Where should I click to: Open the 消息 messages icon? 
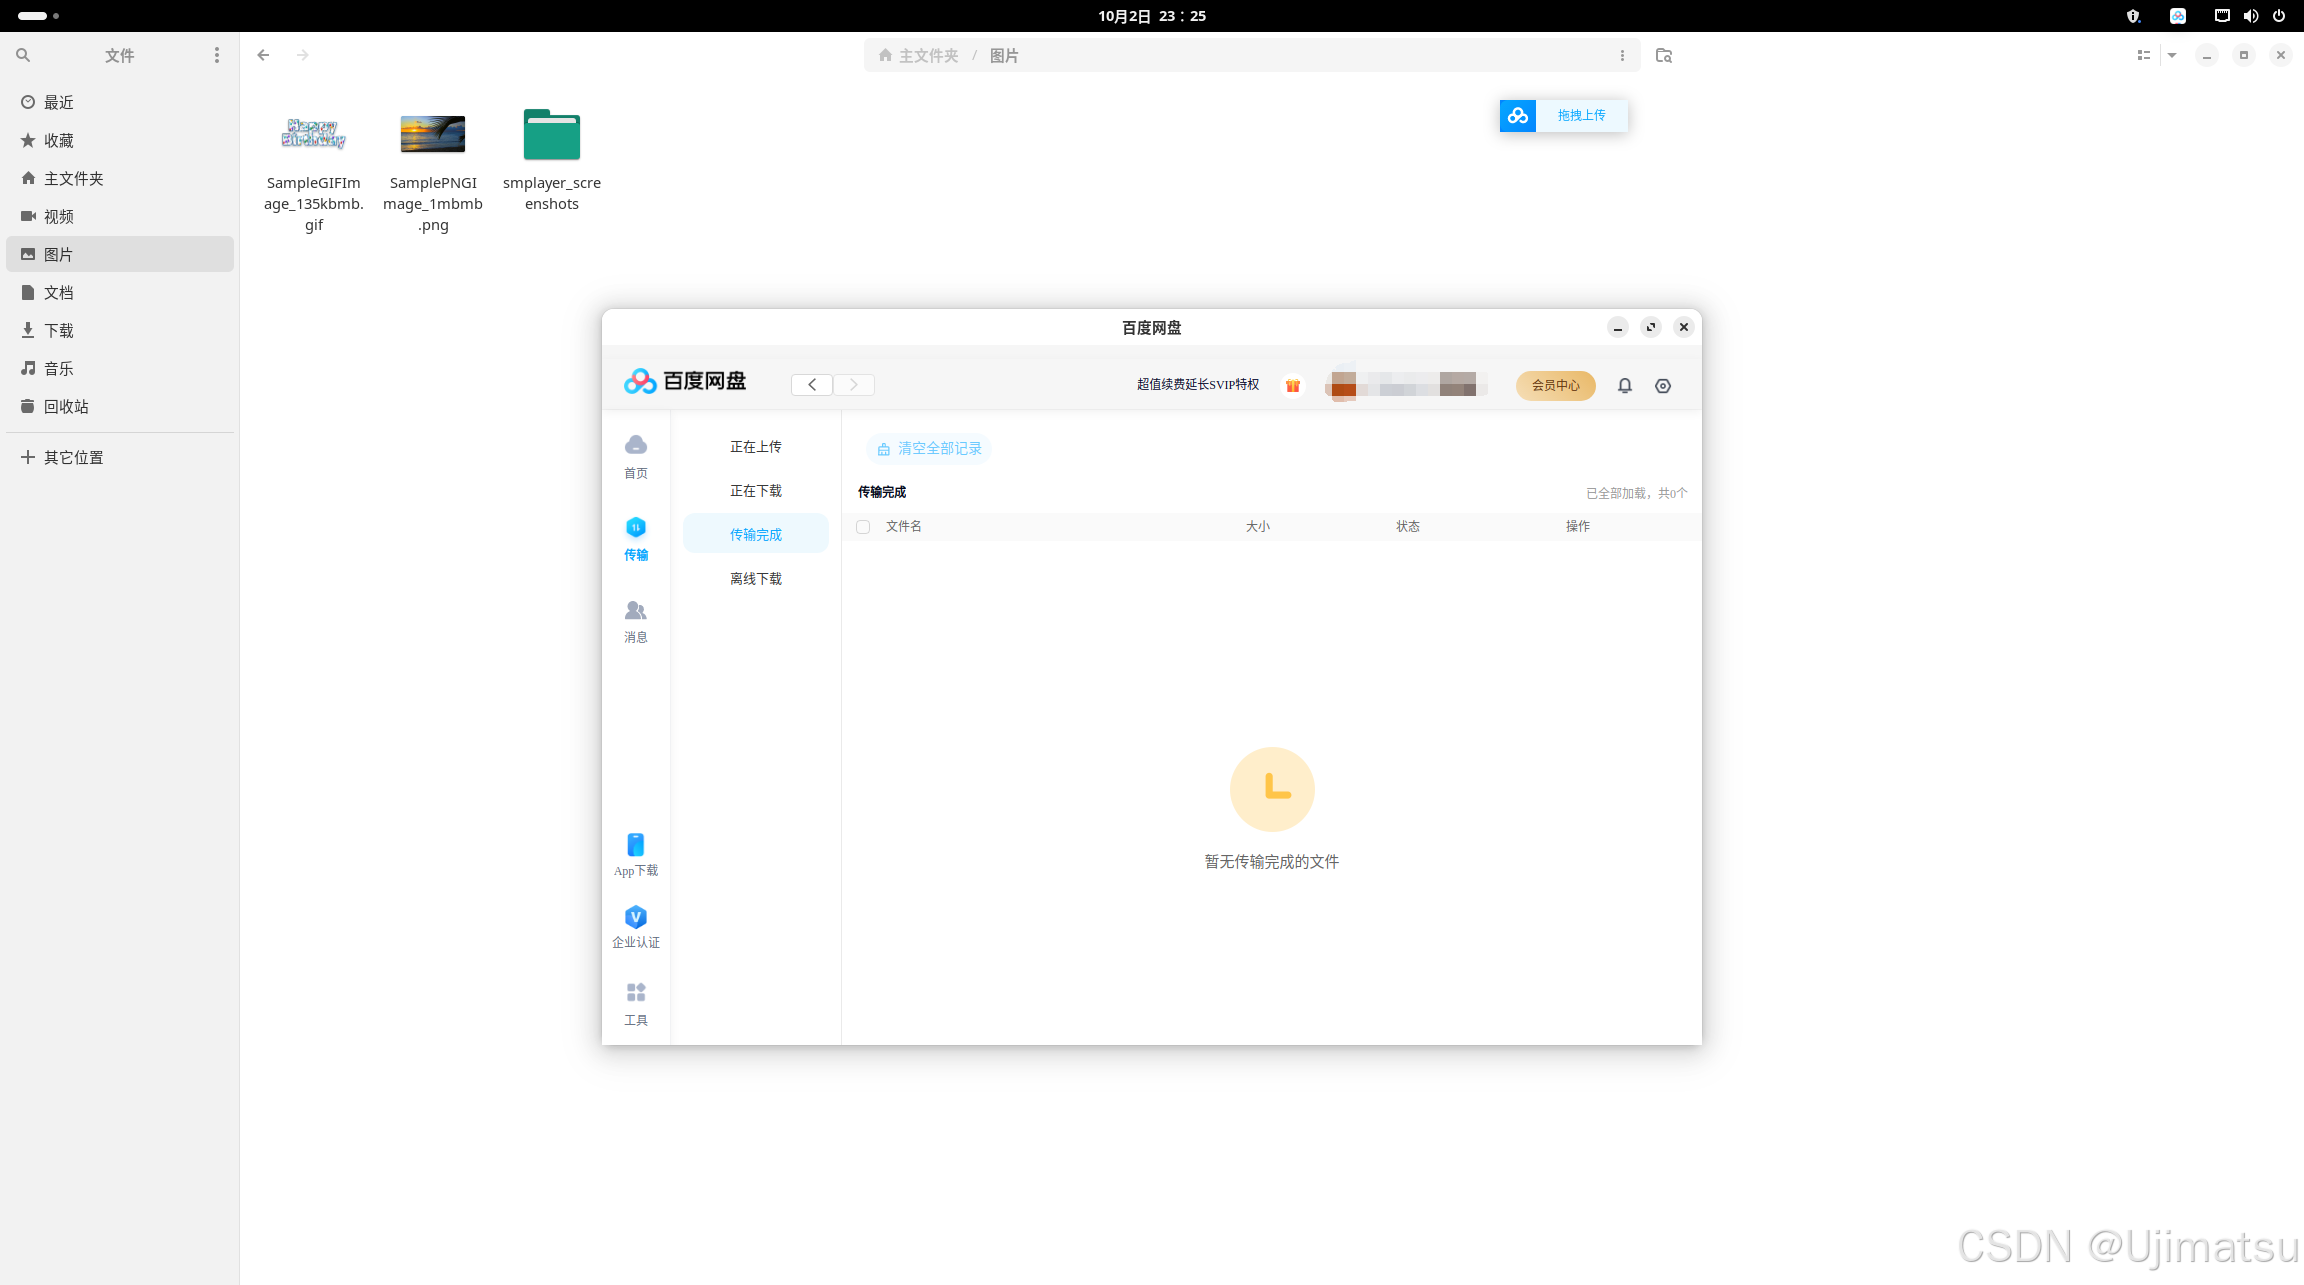coord(635,611)
